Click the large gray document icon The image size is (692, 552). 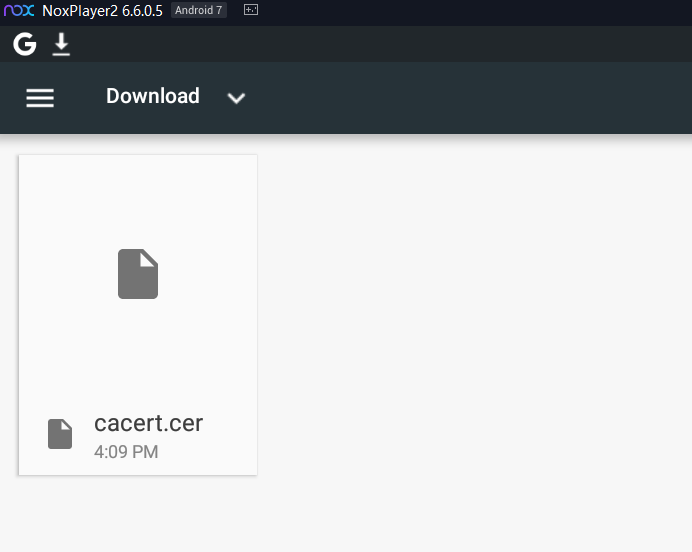(x=138, y=274)
